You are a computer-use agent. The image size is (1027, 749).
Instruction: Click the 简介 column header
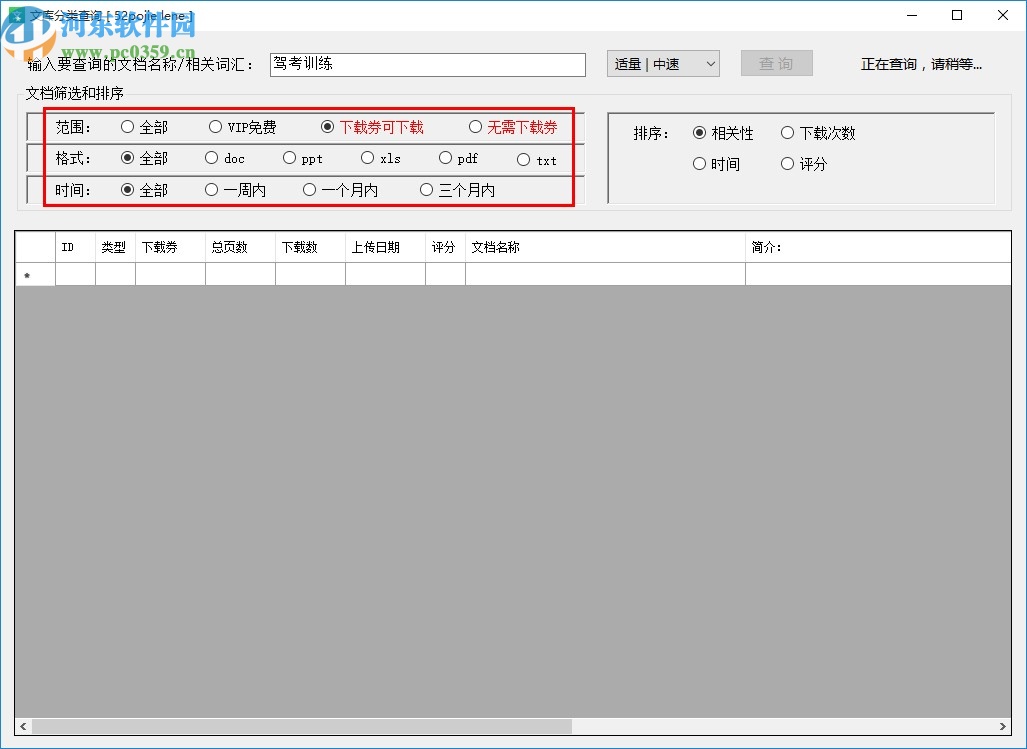point(878,247)
